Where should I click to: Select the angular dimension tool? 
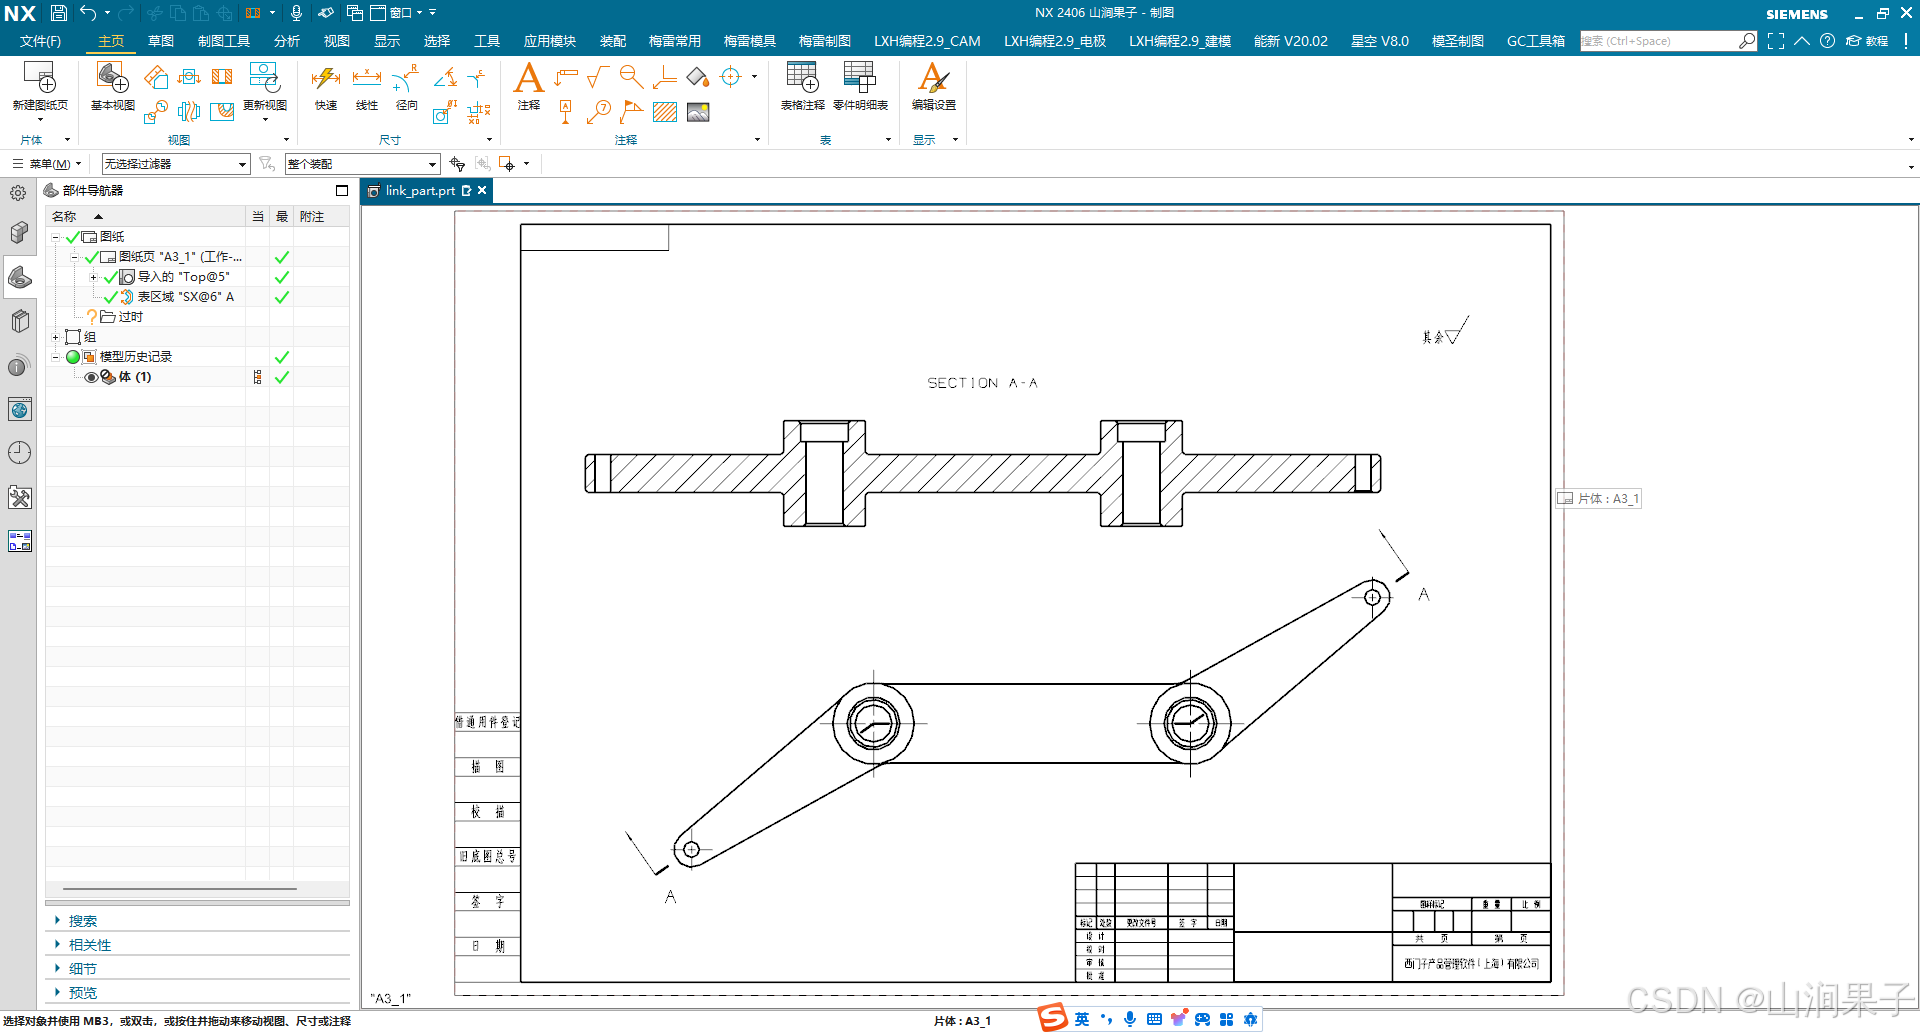click(446, 77)
